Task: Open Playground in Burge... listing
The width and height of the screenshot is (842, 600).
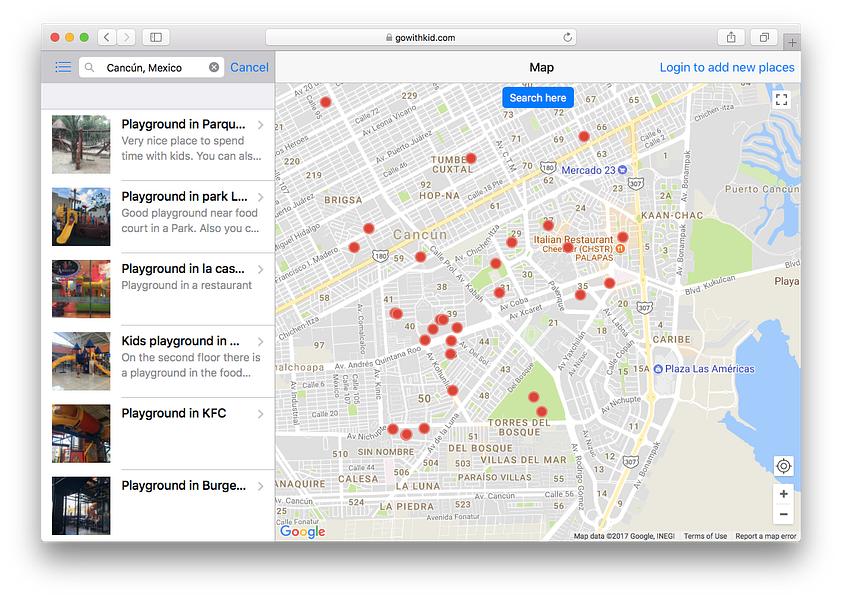Action: tap(158, 505)
